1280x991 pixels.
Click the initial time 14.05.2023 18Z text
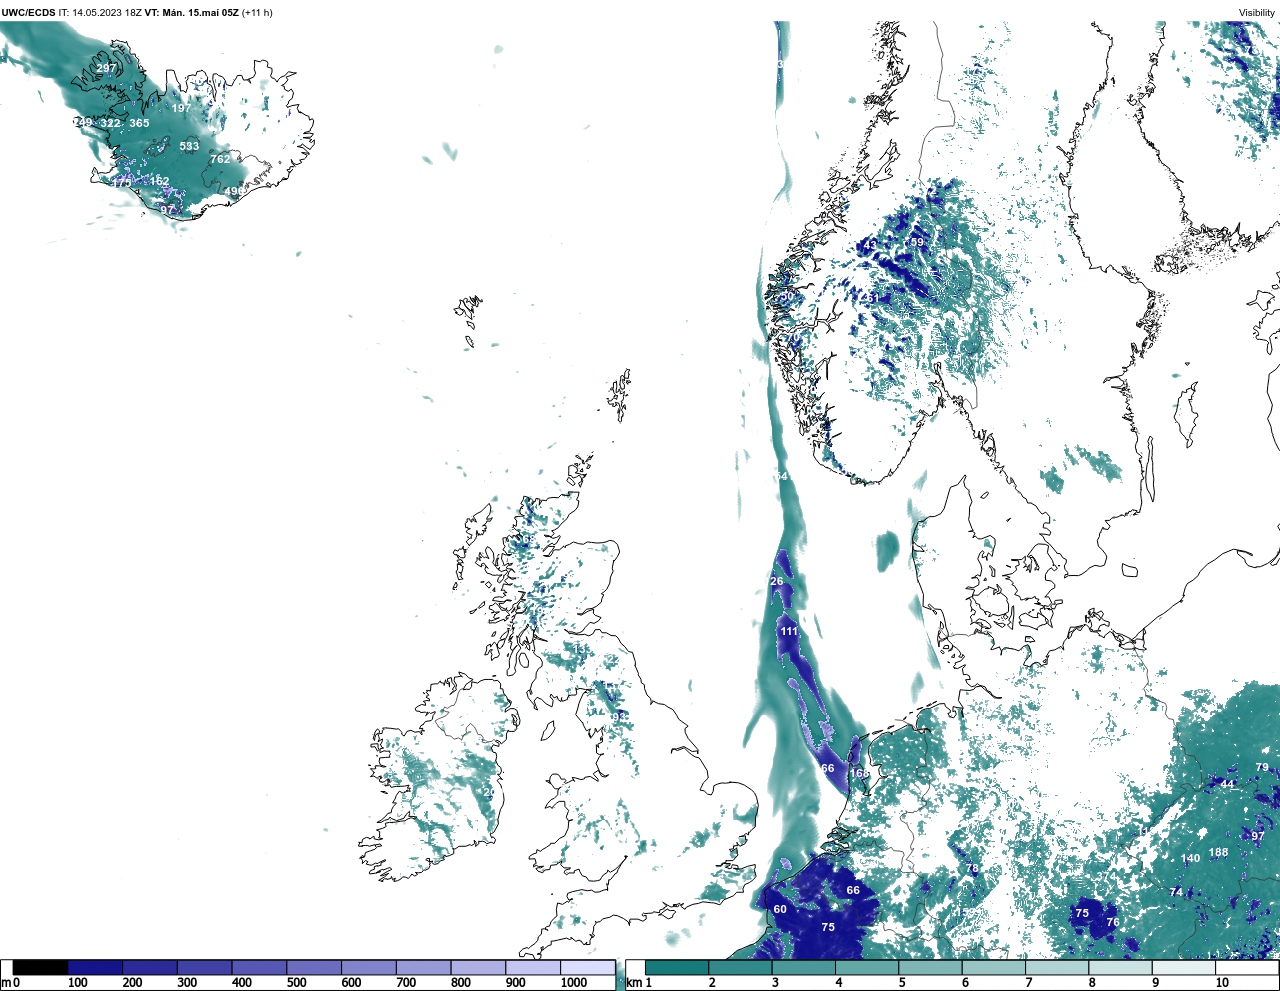coord(105,12)
